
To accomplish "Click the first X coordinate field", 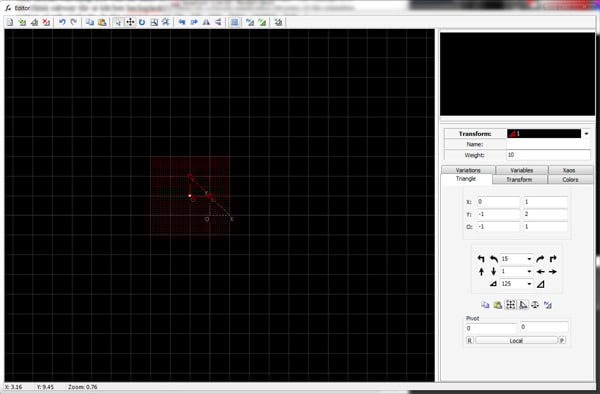I will (x=498, y=202).
